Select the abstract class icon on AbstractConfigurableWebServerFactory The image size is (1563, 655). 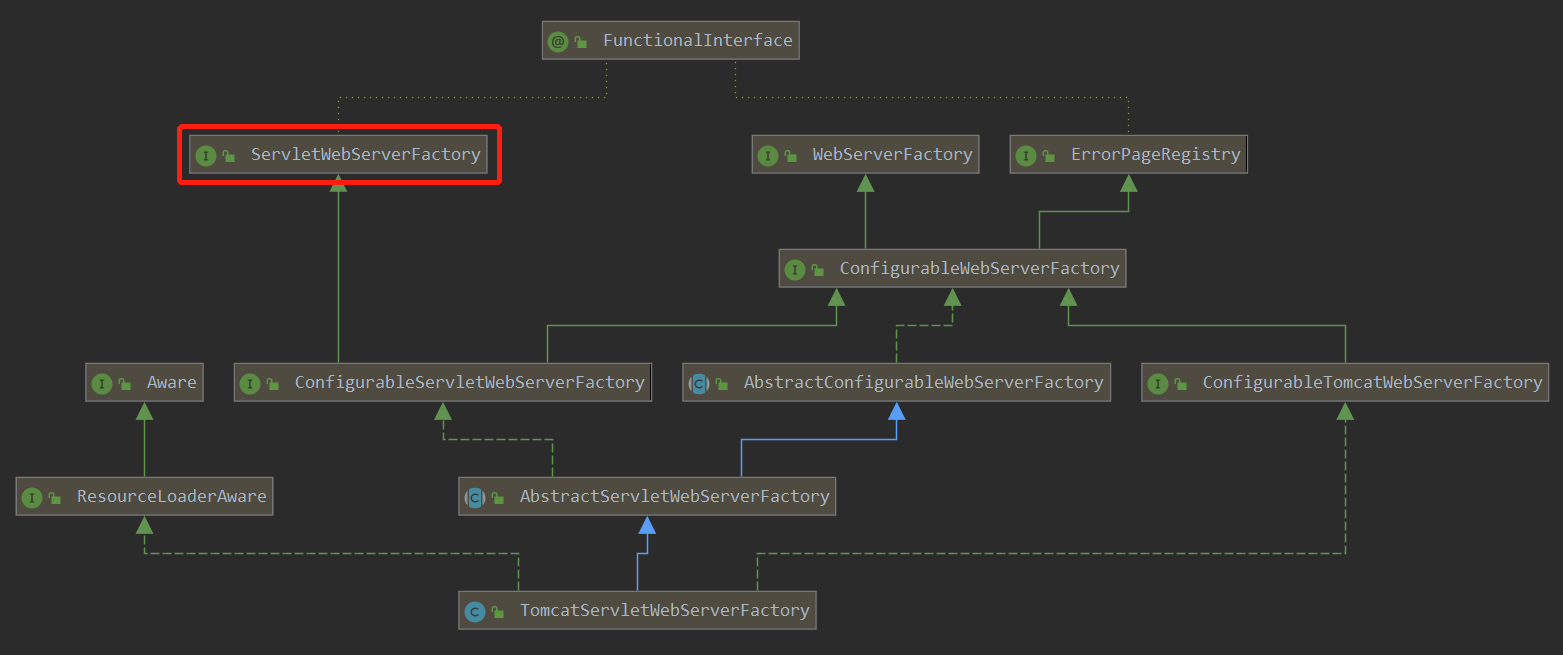point(699,382)
